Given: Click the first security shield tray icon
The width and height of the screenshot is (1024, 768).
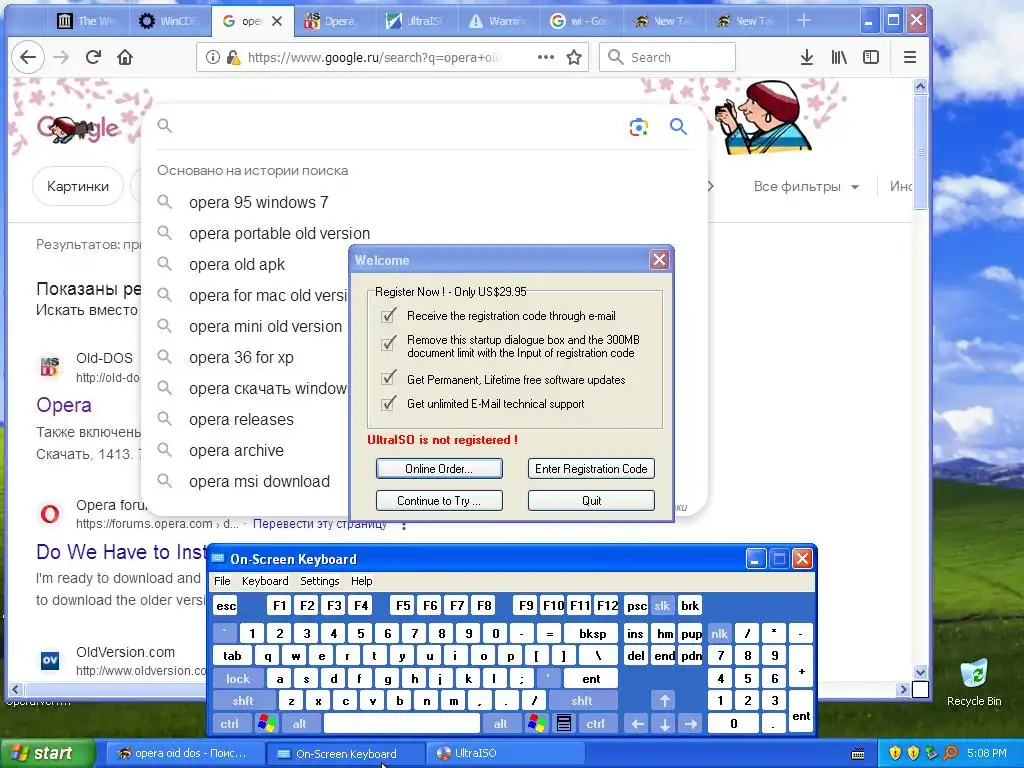Looking at the screenshot, I should tap(895, 753).
